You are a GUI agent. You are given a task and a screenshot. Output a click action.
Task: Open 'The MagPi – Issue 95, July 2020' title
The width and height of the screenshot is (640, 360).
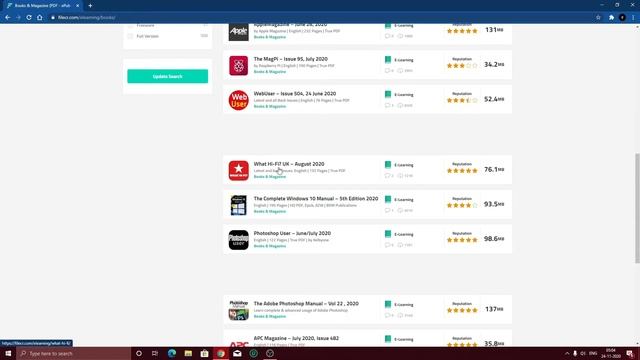291,59
